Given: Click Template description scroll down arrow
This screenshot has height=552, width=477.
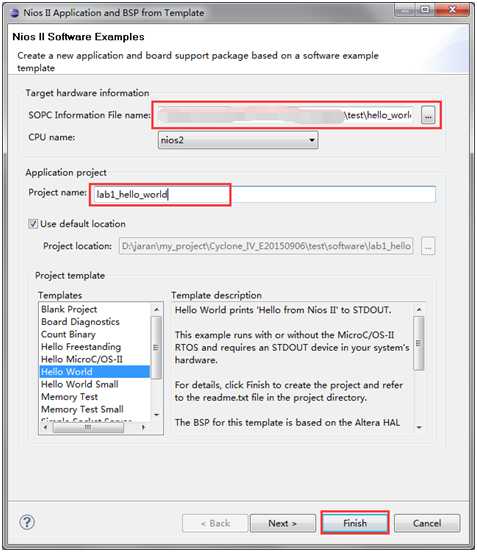Looking at the screenshot, I should [x=419, y=427].
